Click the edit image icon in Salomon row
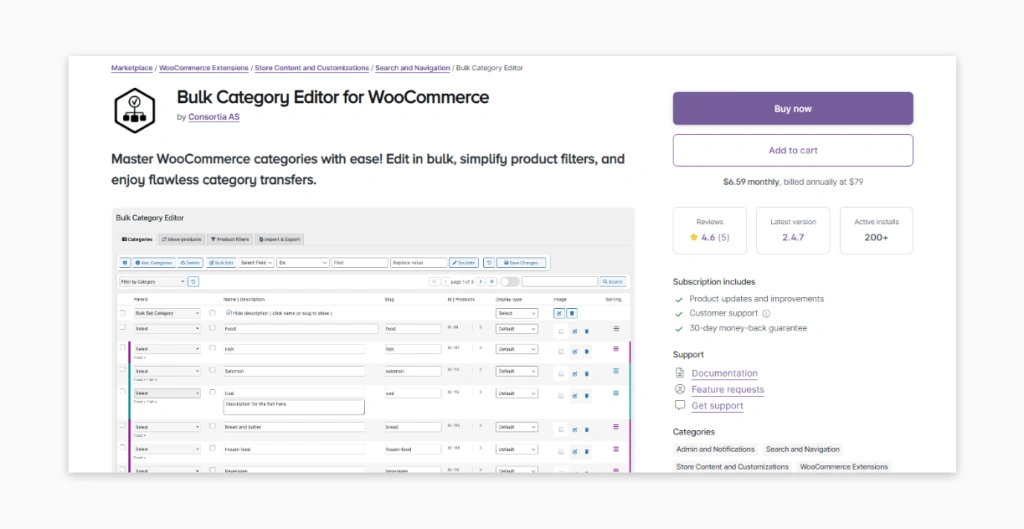 pyautogui.click(x=575, y=374)
